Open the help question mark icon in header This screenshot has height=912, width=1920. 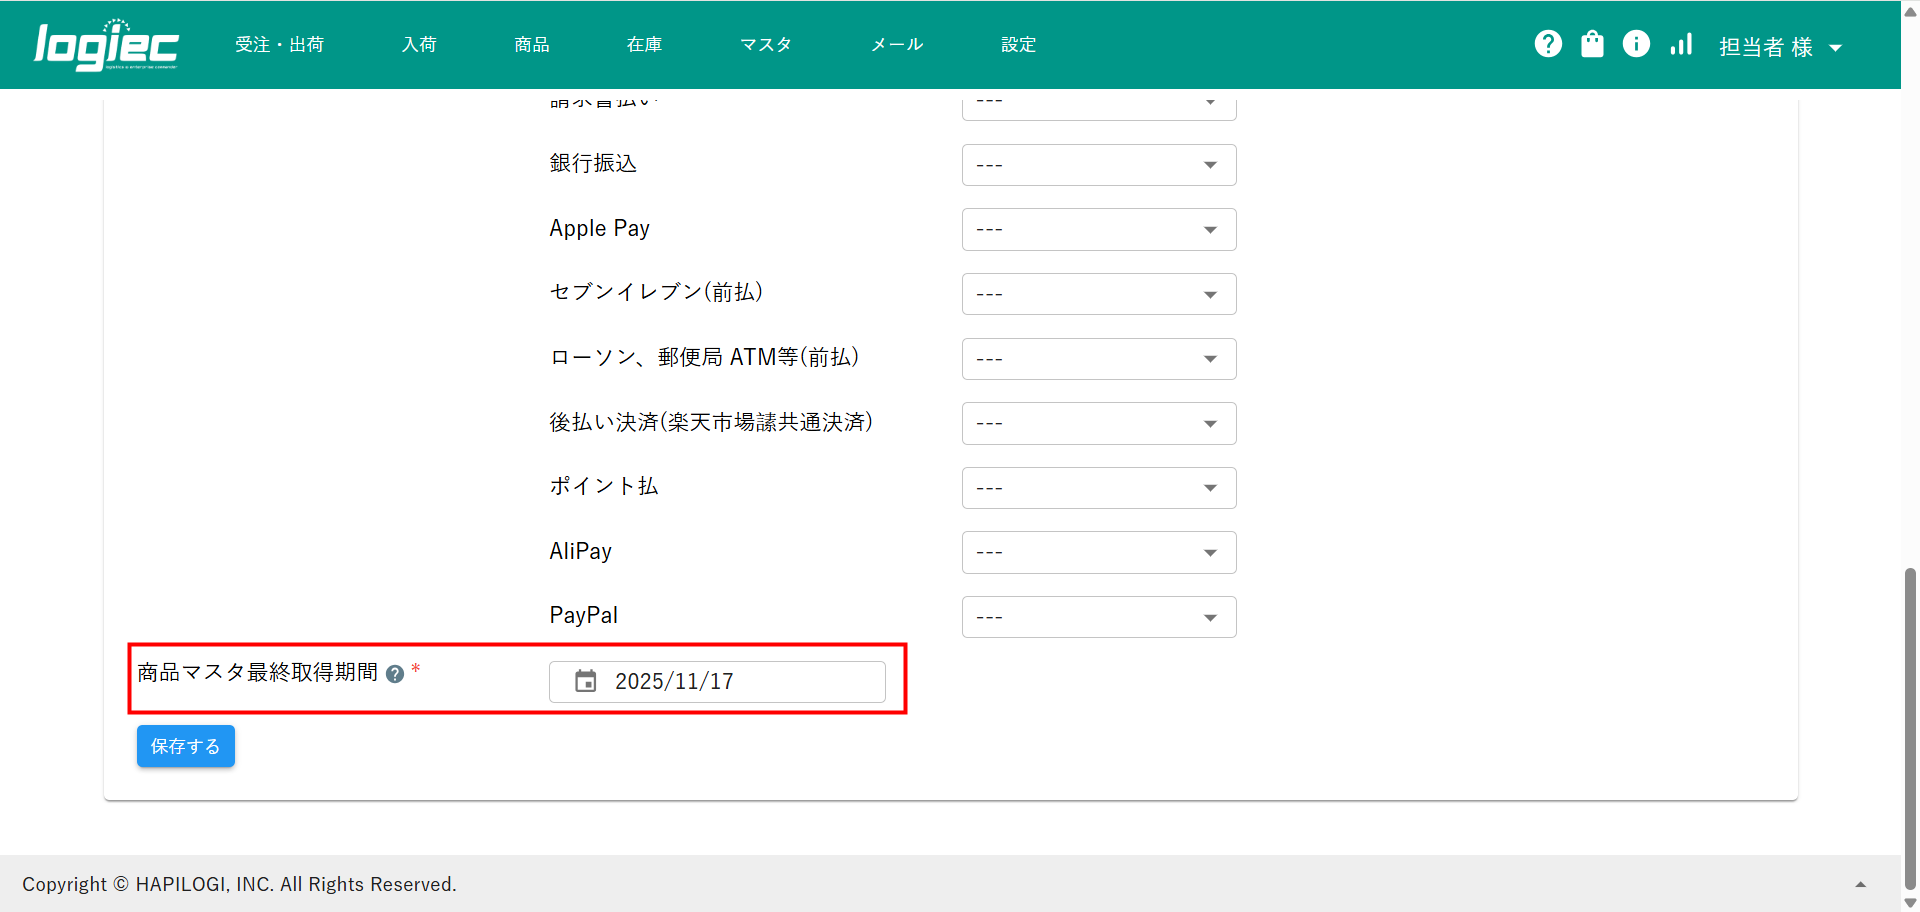coord(1548,44)
